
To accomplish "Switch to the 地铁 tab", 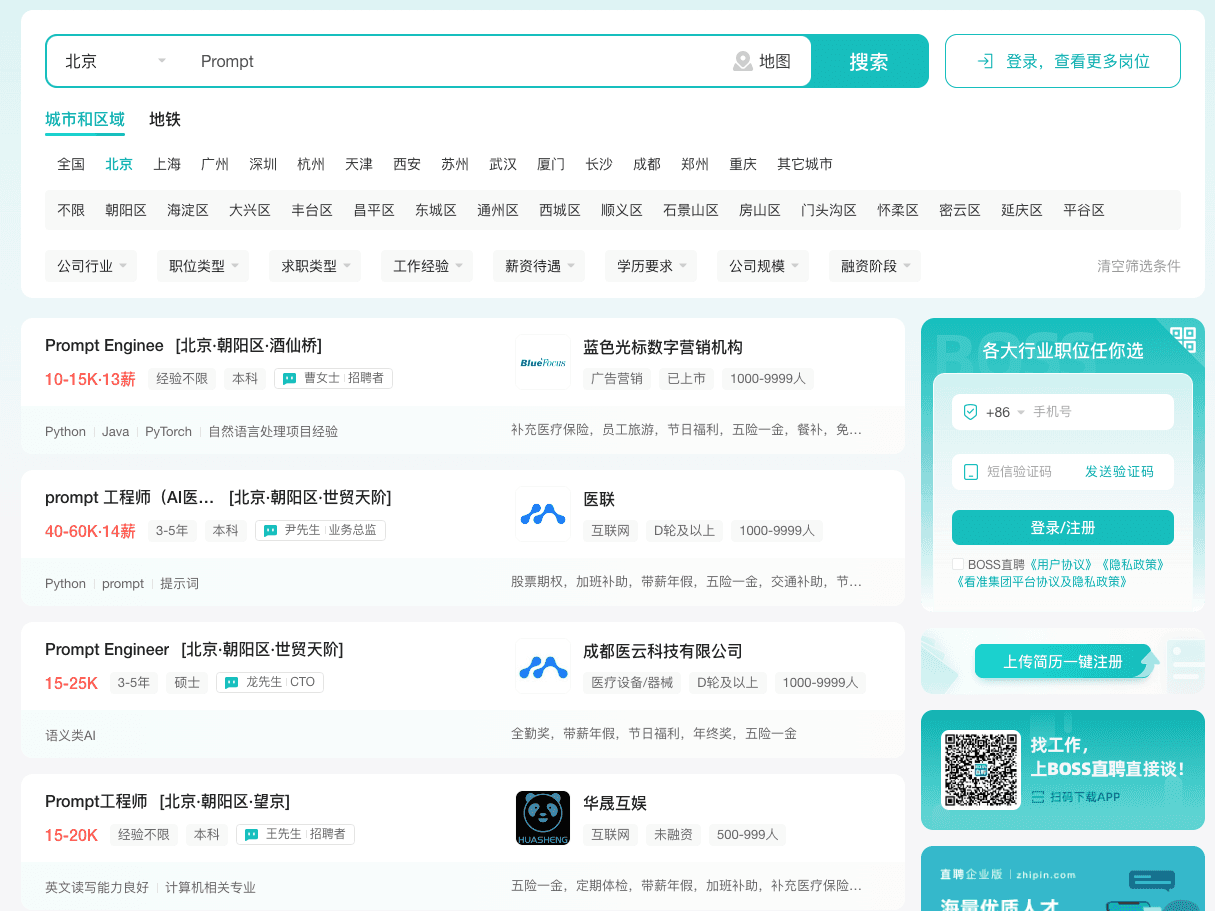I will (x=164, y=119).
